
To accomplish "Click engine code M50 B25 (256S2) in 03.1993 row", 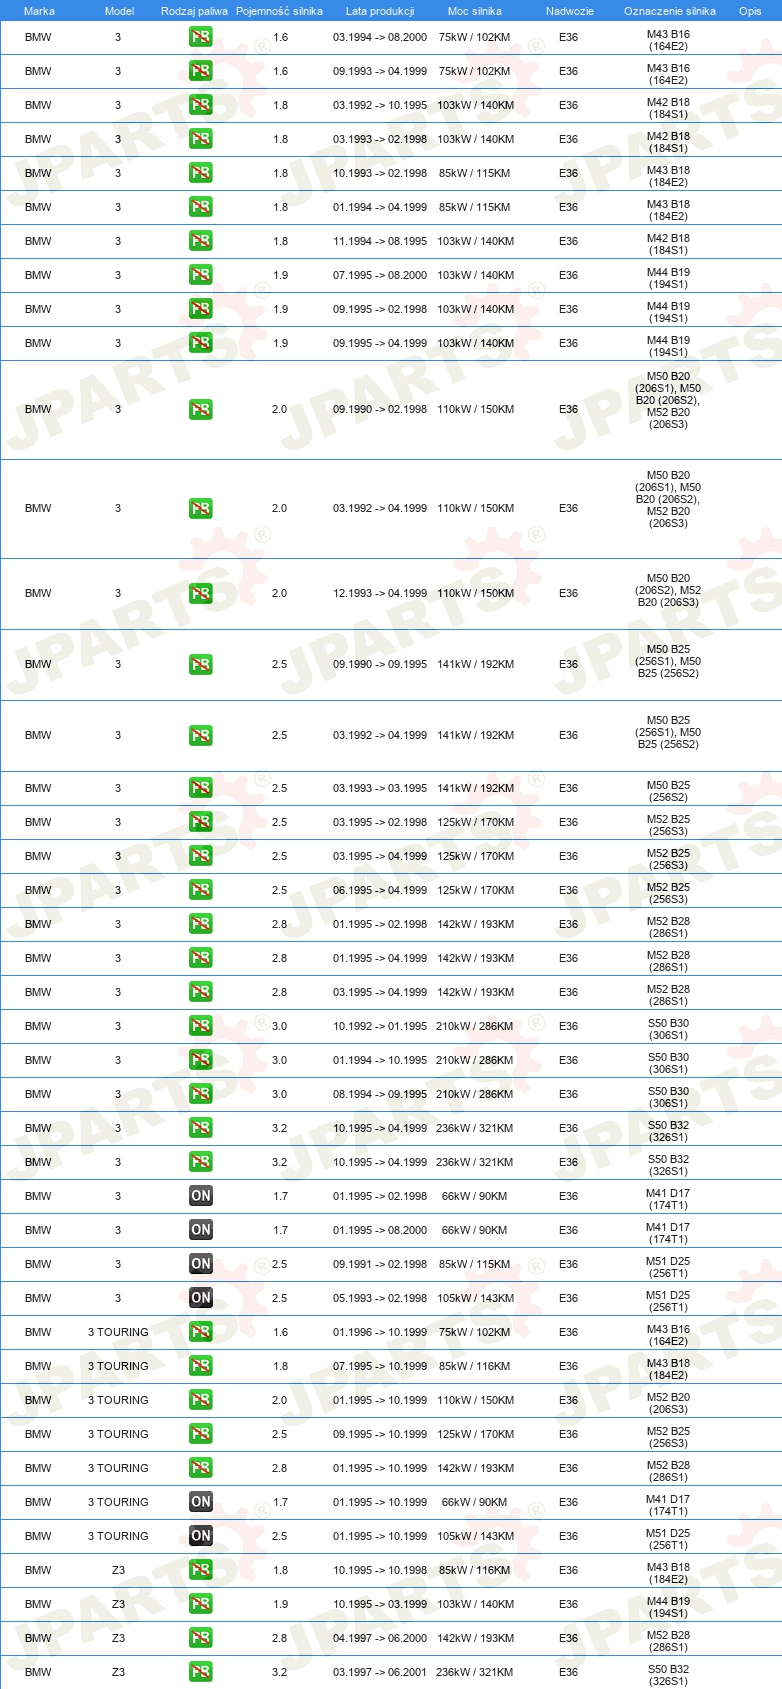I will (x=668, y=791).
